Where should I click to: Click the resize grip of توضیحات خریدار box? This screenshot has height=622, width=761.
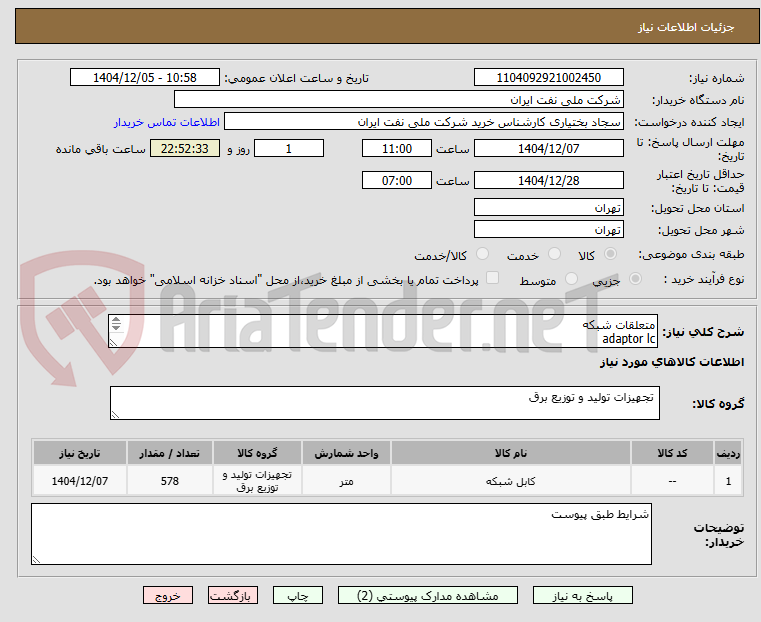[x=36, y=559]
